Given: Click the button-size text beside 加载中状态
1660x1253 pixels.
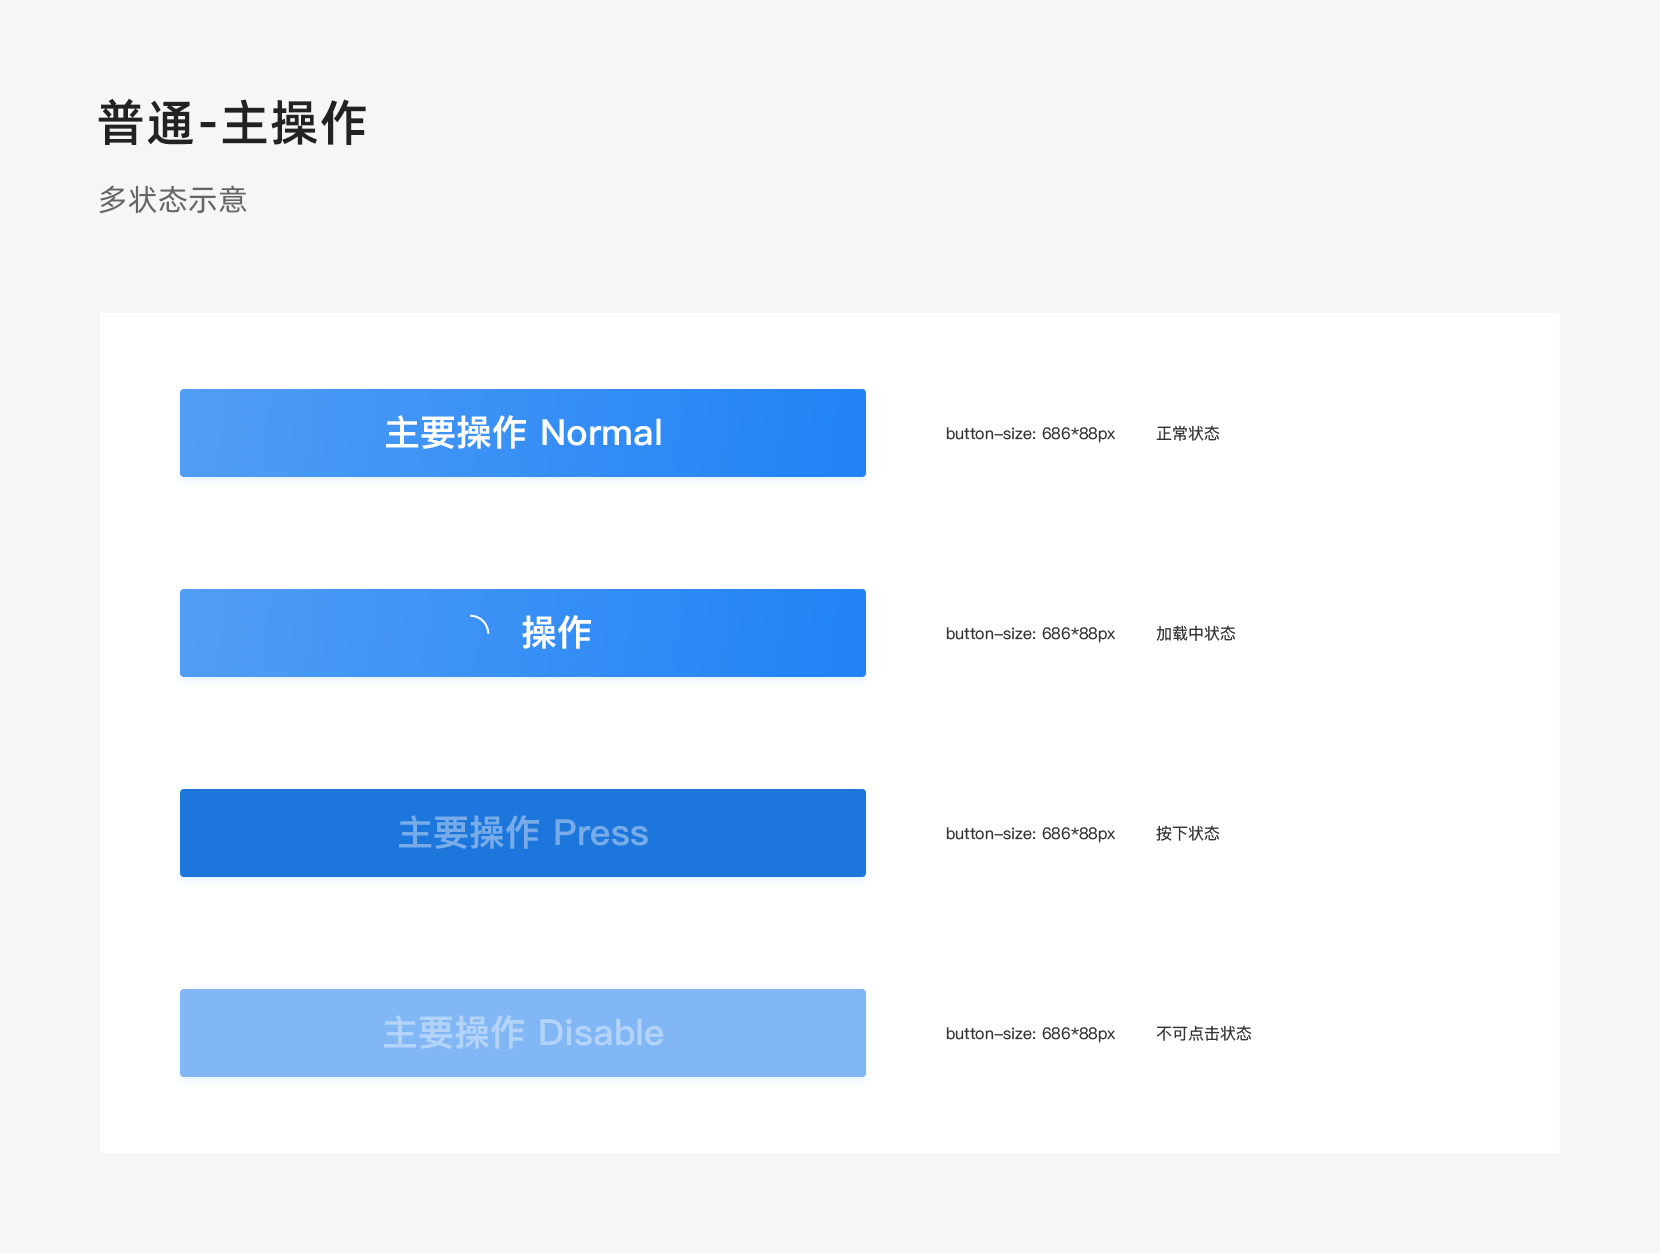Looking at the screenshot, I should pos(1030,633).
